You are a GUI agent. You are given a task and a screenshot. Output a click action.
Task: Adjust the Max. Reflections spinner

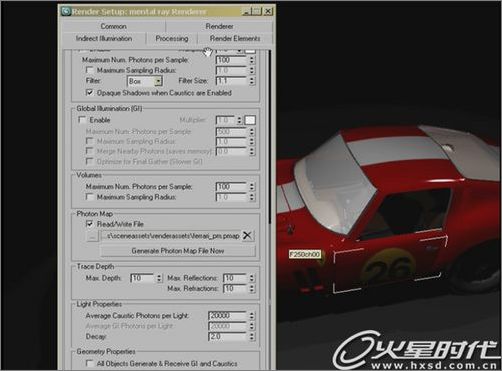point(252,278)
